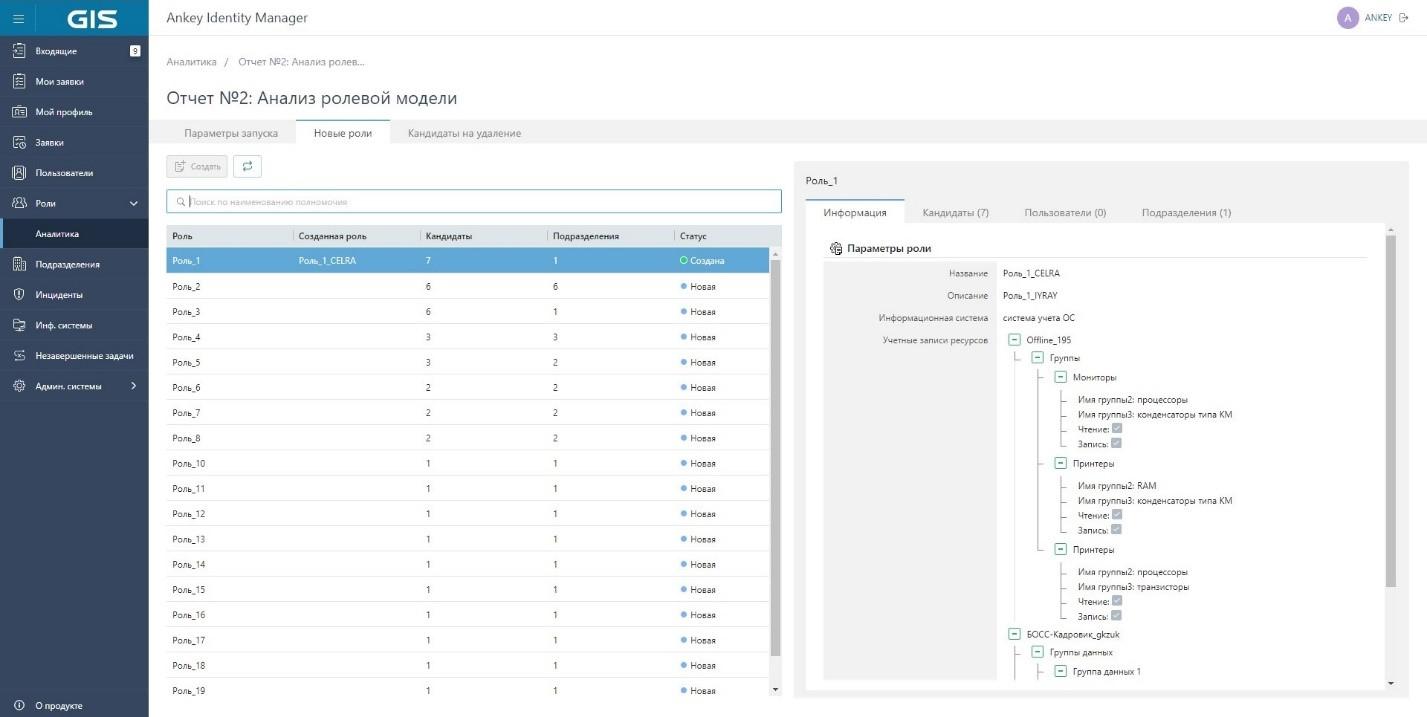This screenshot has width=1427, height=717.
Task: Toggle Чтение checkbox under Мониторы
Action: [1116, 429]
